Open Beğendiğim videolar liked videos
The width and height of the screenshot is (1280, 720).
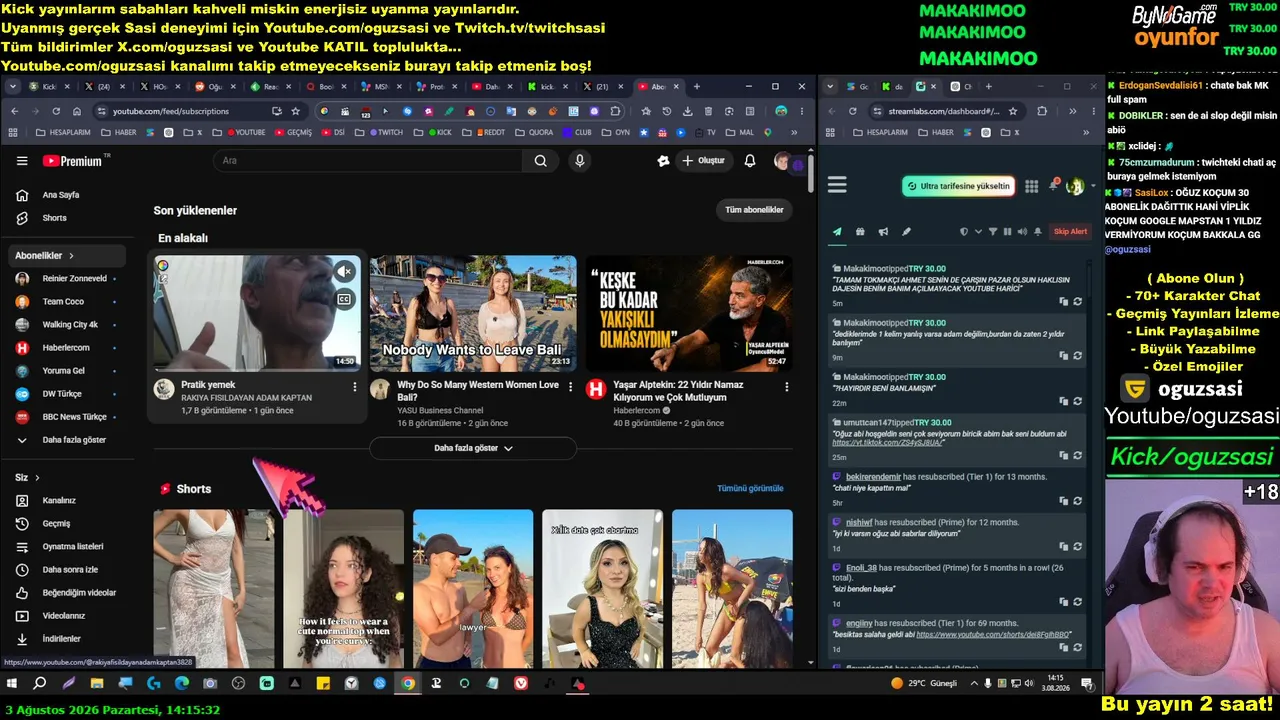(x=66, y=593)
